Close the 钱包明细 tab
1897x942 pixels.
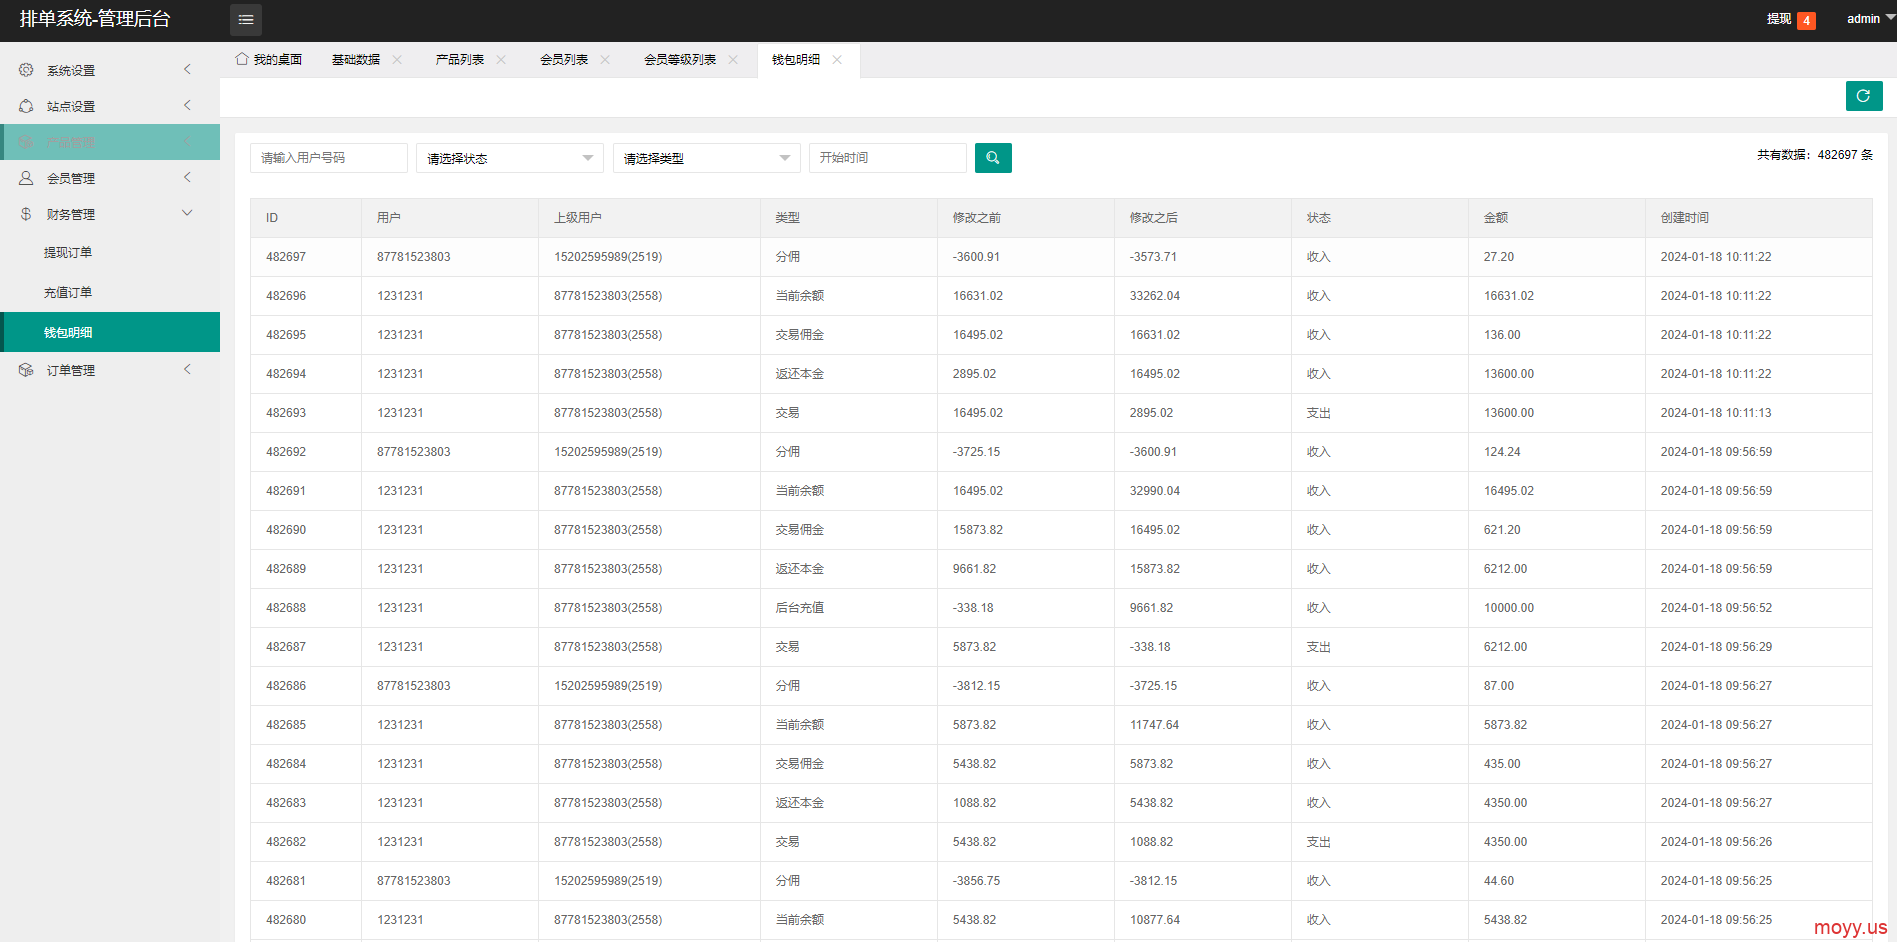pos(837,60)
